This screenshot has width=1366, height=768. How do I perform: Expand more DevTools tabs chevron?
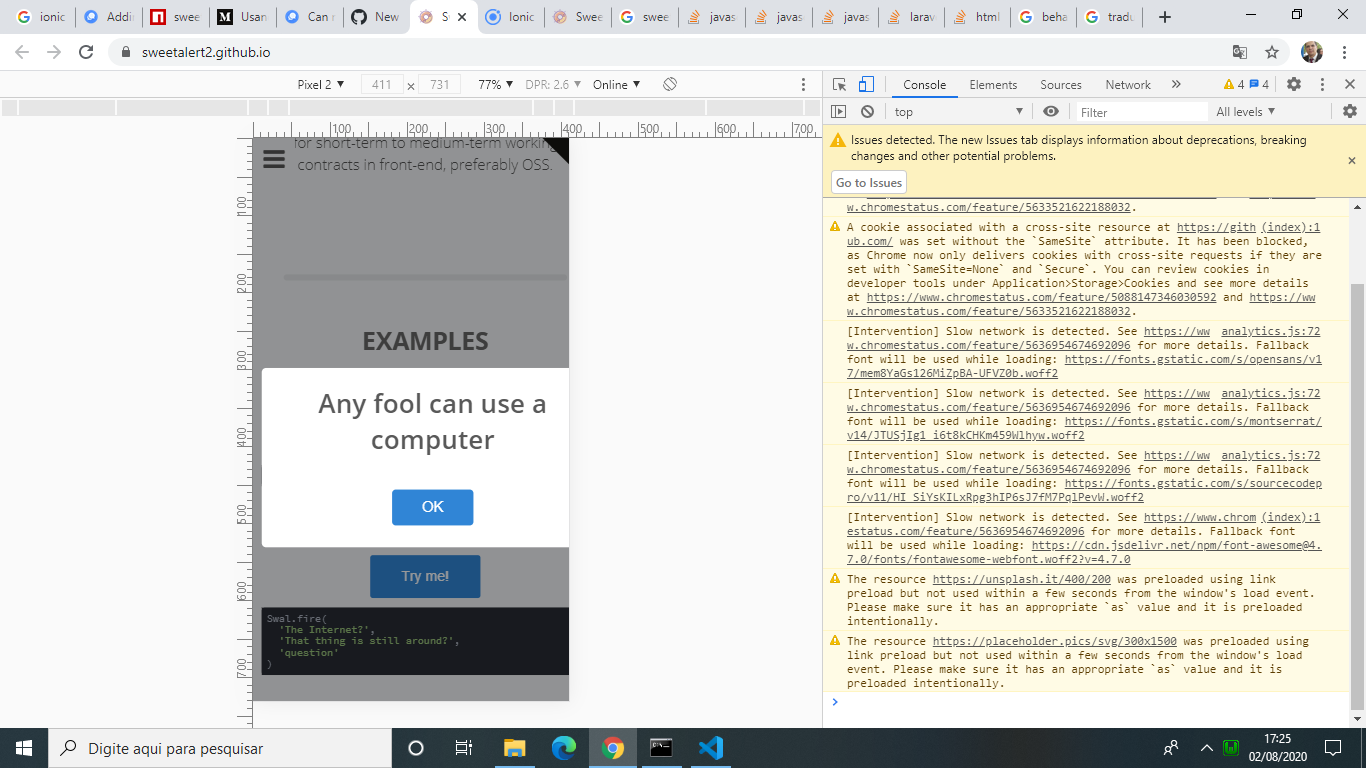(1176, 85)
